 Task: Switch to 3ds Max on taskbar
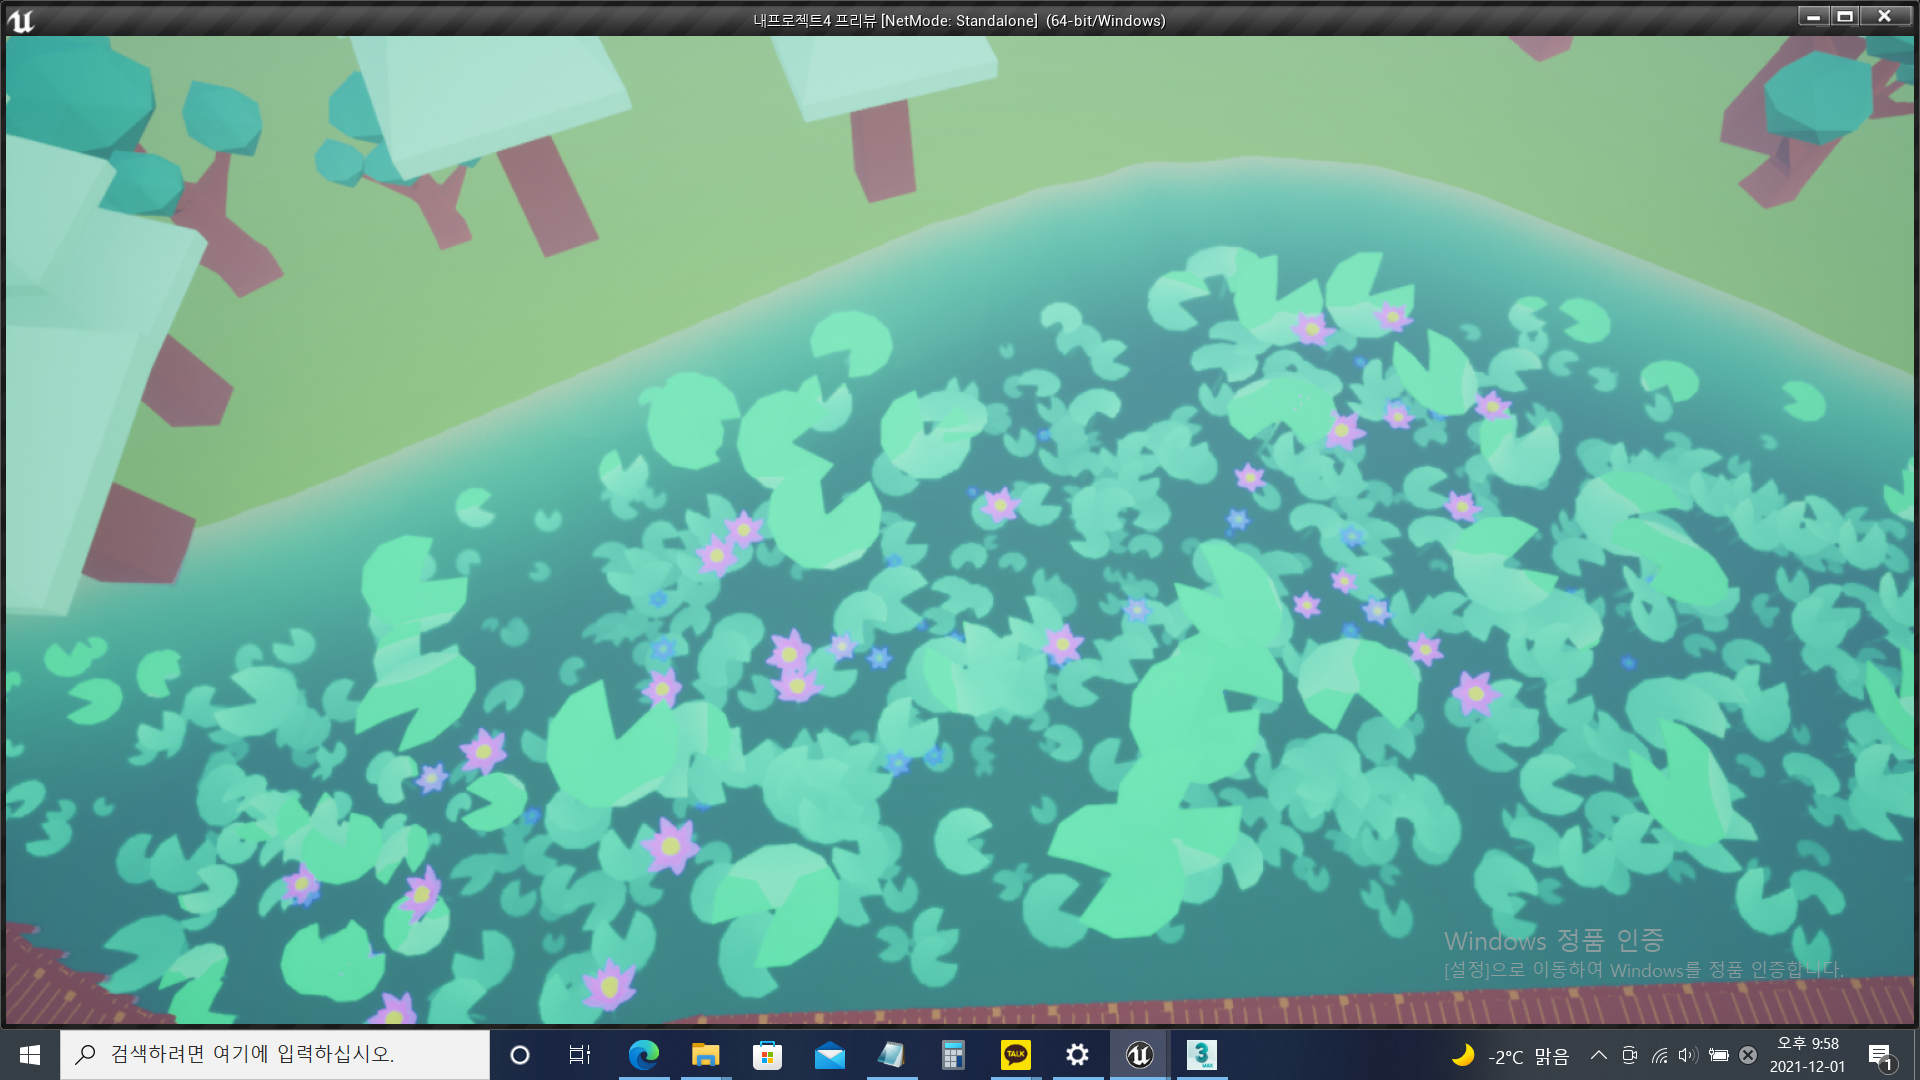[x=1201, y=1055]
